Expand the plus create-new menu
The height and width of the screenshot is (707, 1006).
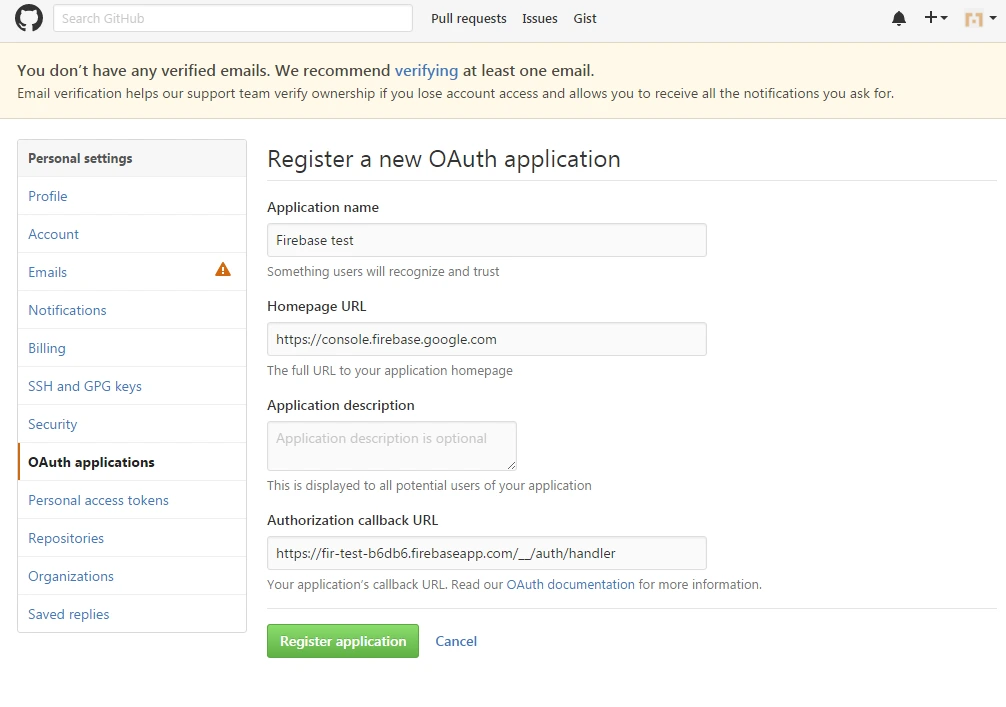(935, 18)
